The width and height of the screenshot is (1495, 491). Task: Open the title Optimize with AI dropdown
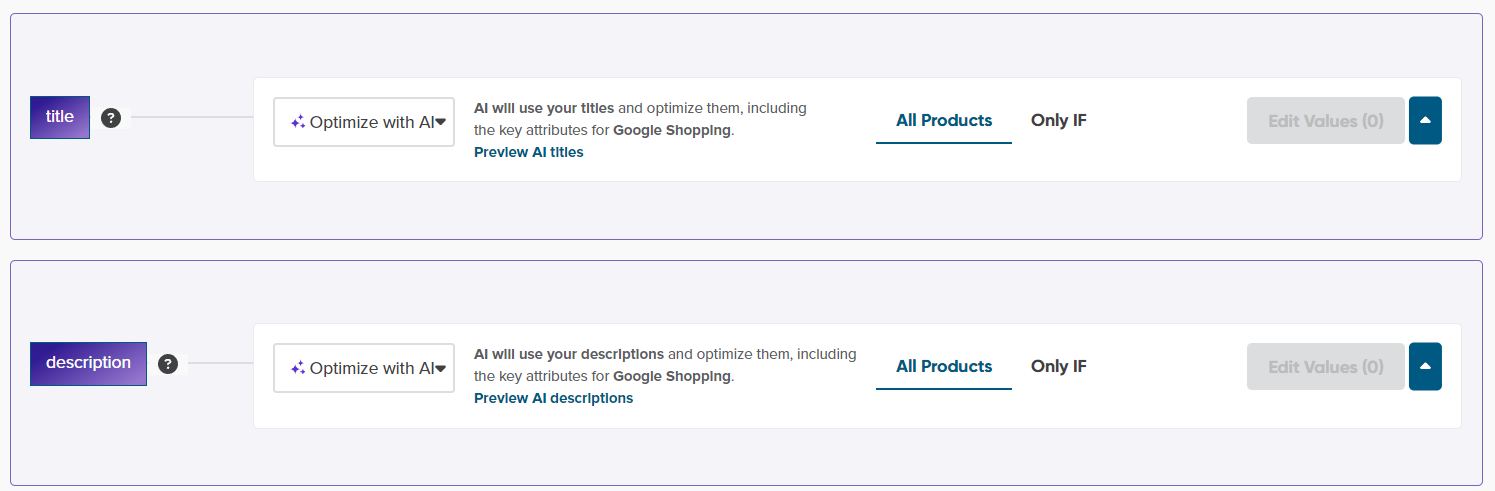(364, 122)
